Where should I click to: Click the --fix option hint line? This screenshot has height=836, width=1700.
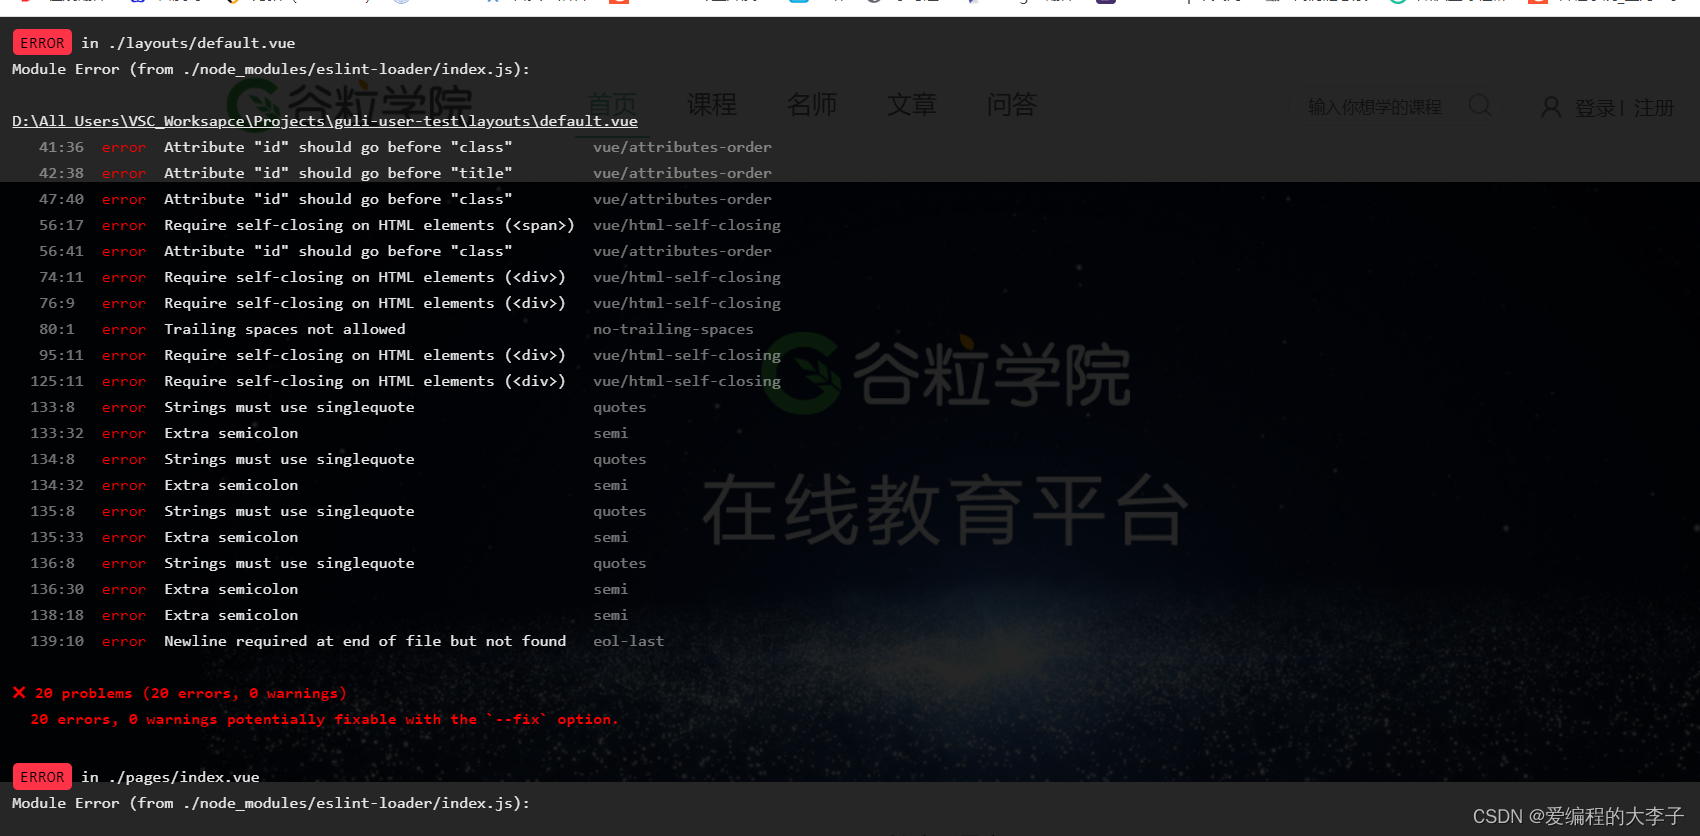tap(324, 719)
